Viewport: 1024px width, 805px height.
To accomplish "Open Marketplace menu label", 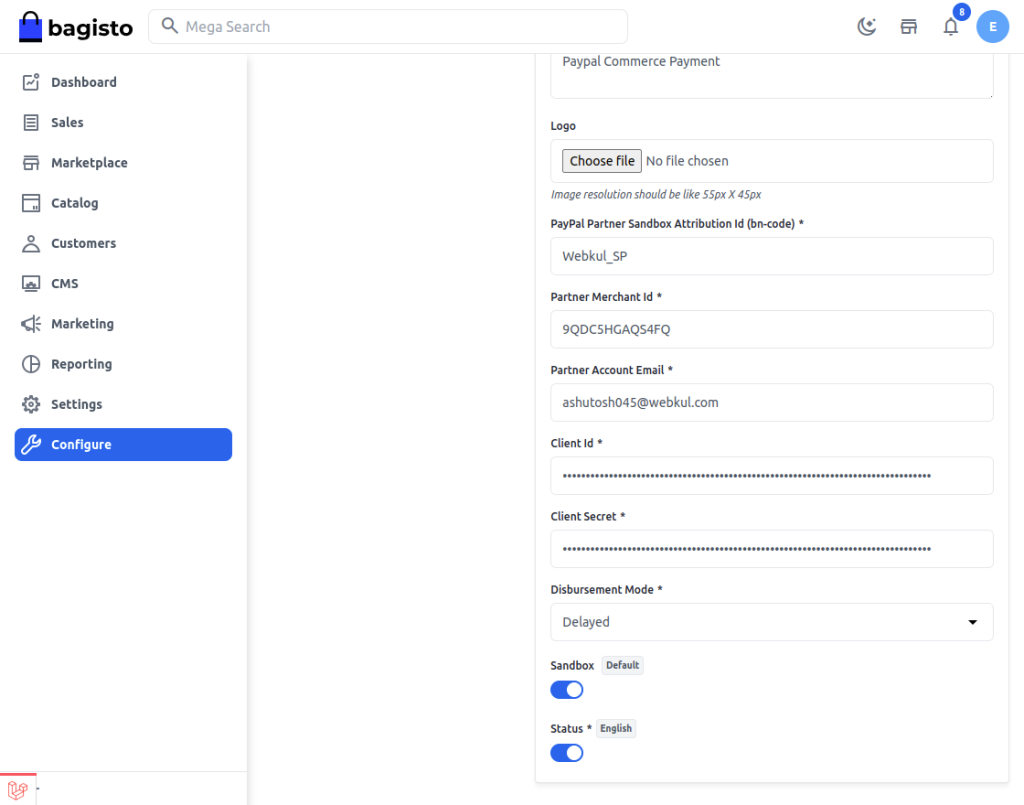I will [x=89, y=163].
